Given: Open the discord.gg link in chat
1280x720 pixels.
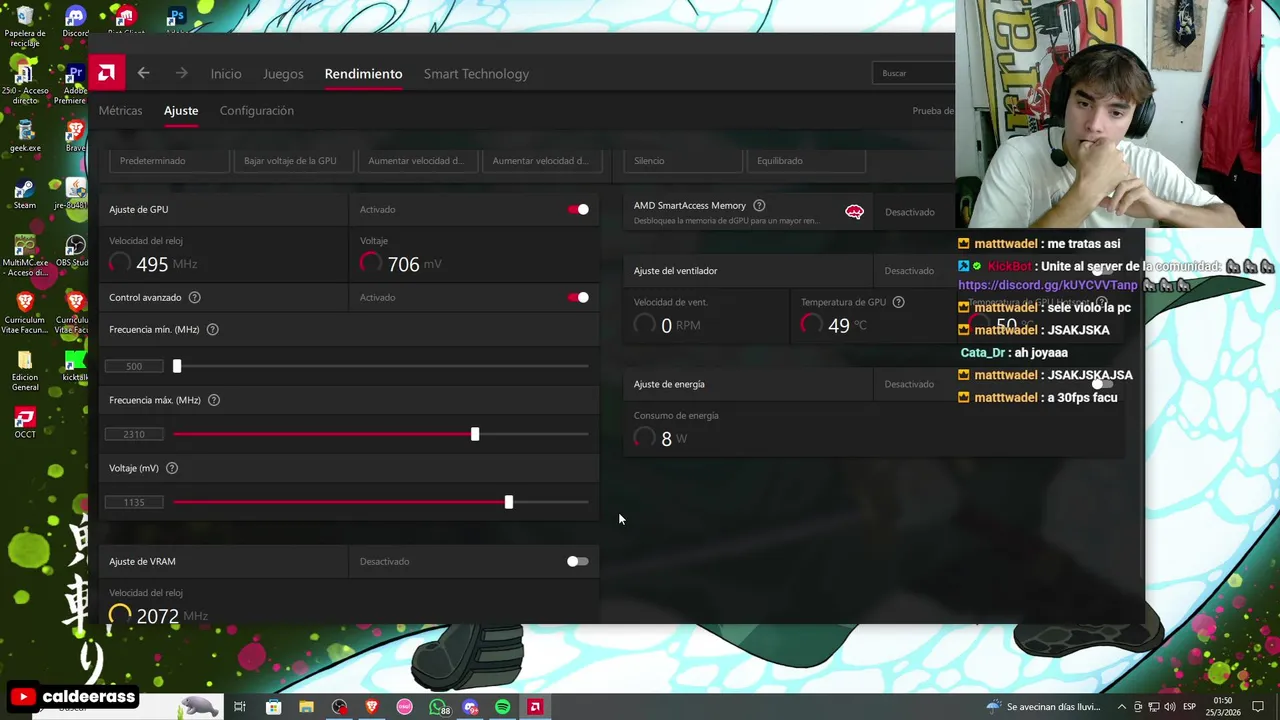Looking at the screenshot, I should coord(1048,285).
